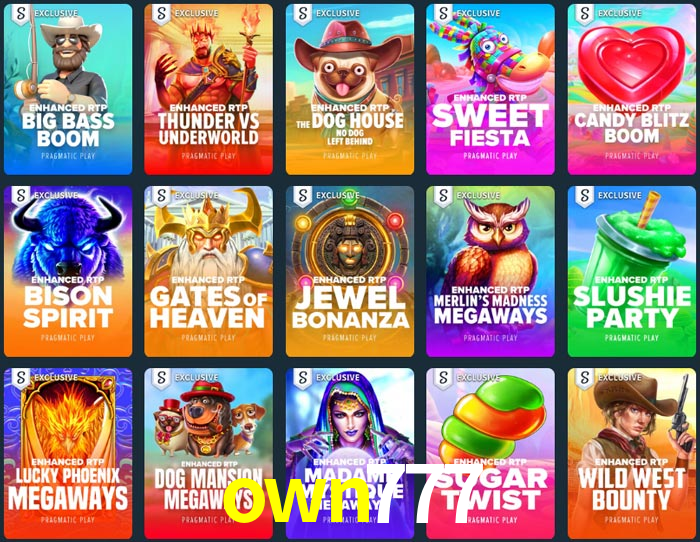The height and width of the screenshot is (542, 700).
Task: Select The Dog House No Dog Left Behind
Action: [350, 89]
